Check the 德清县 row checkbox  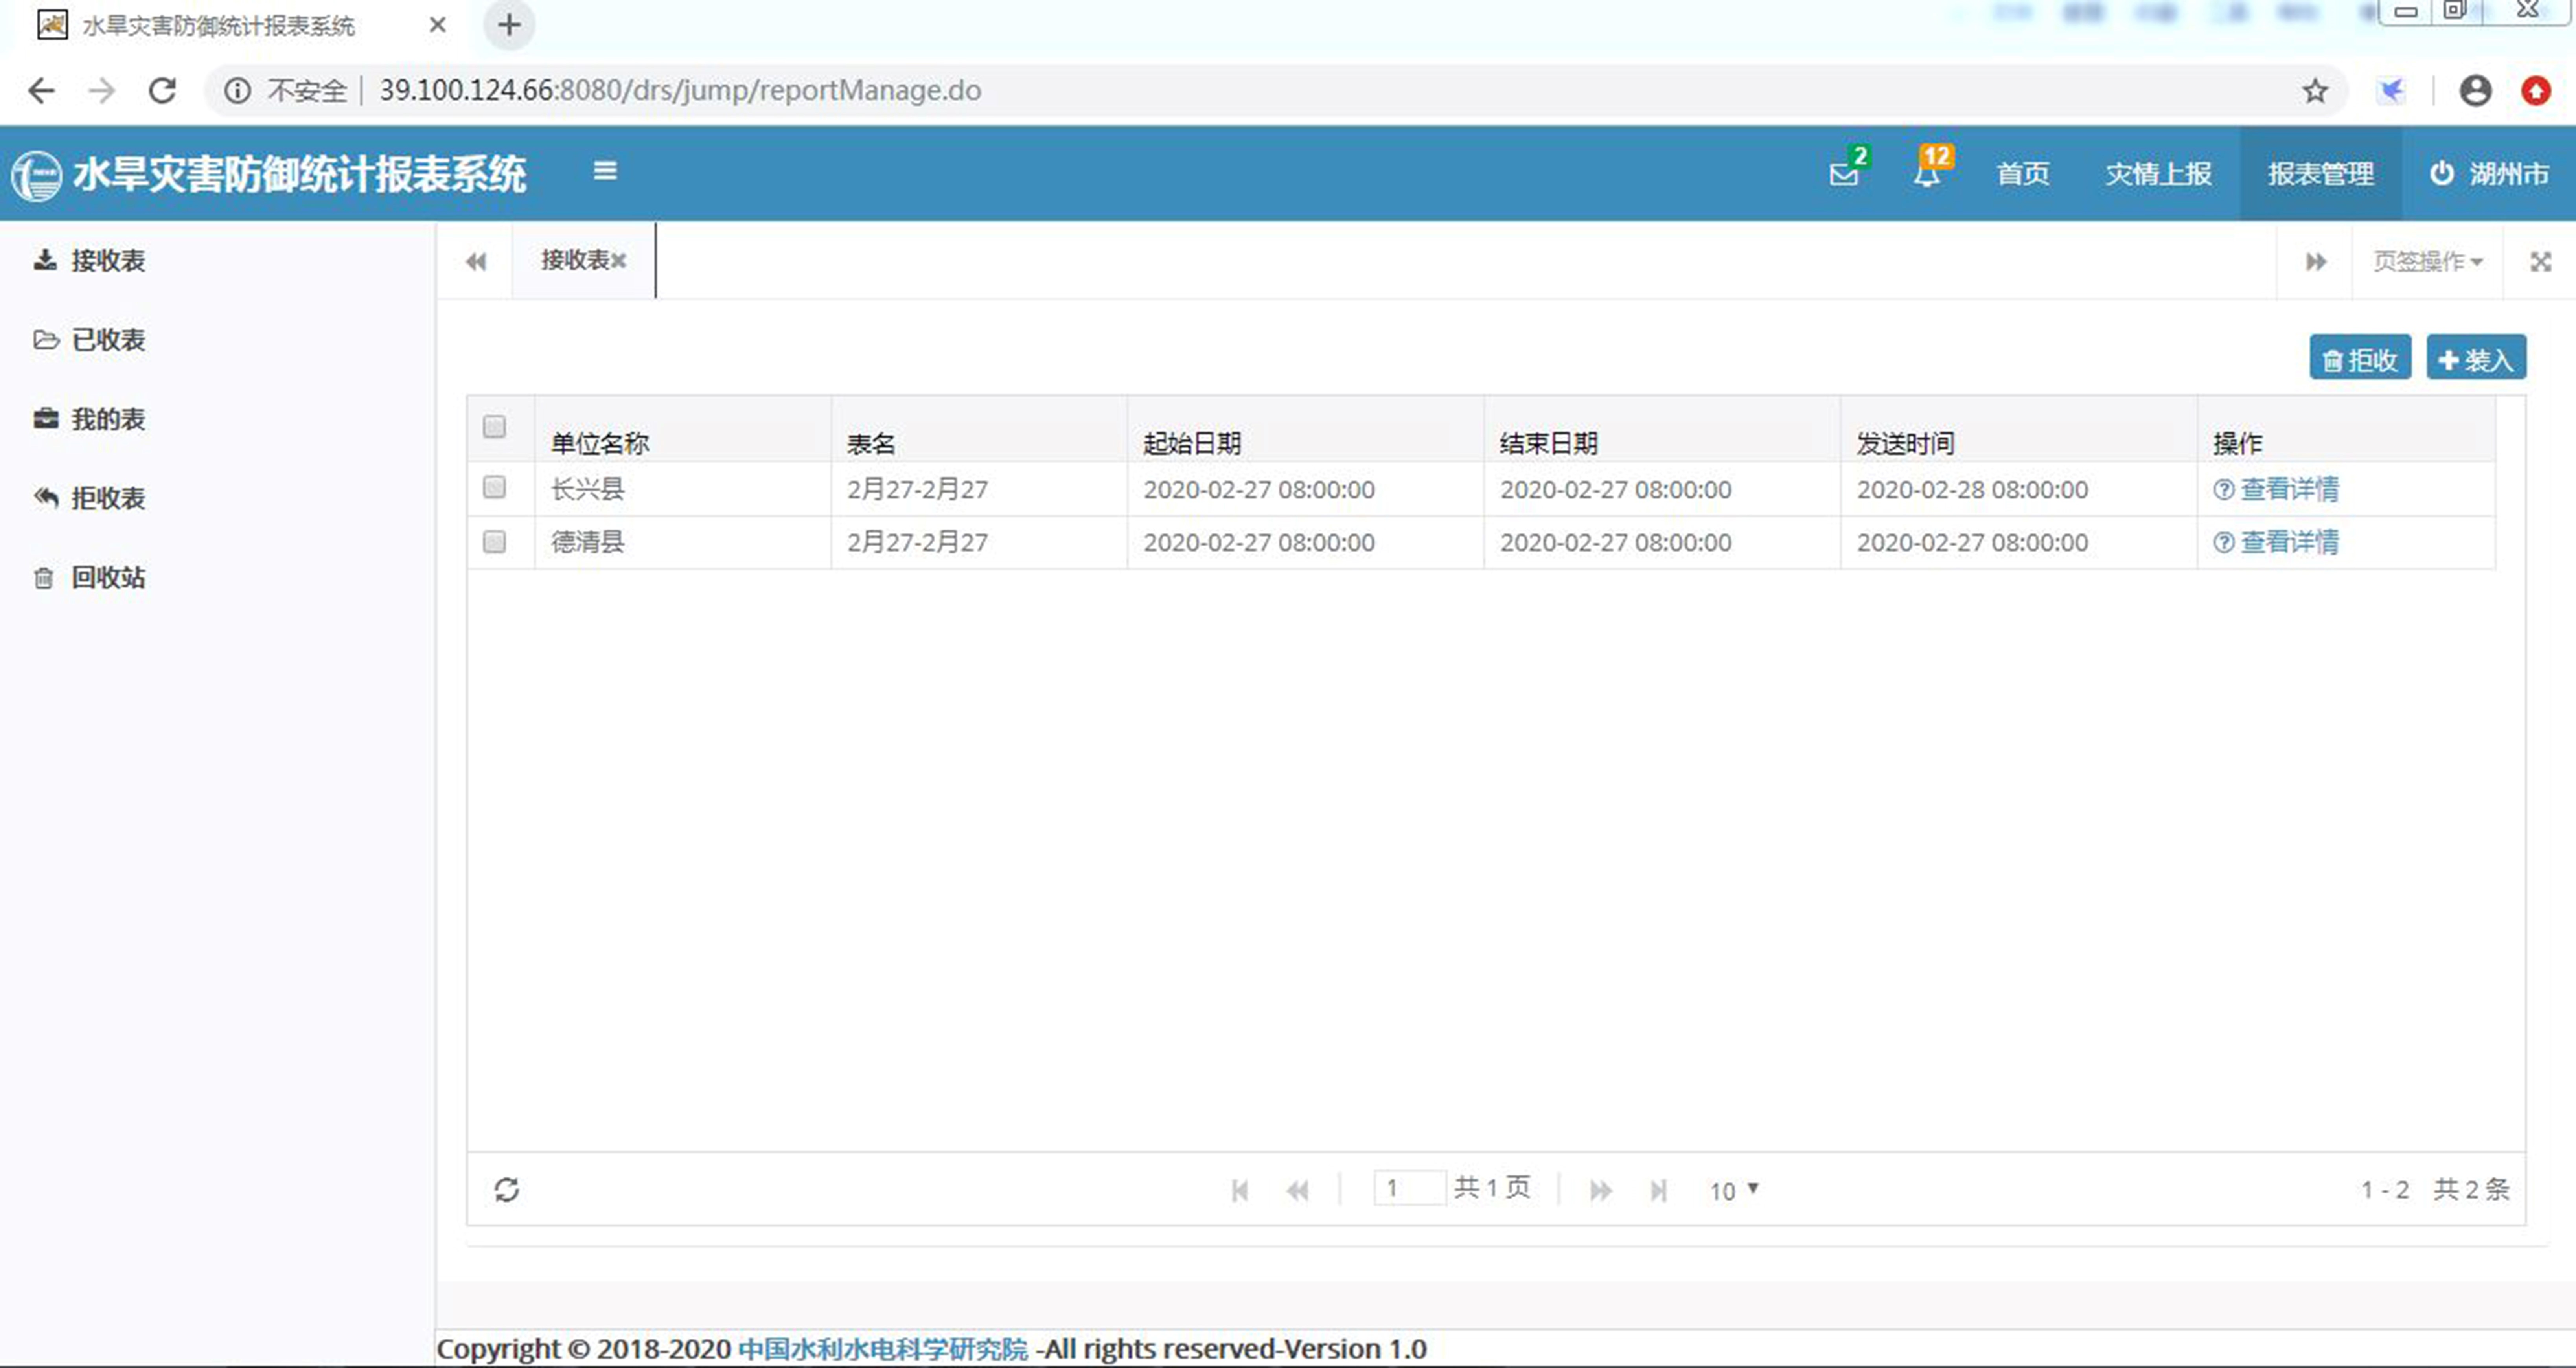pyautogui.click(x=494, y=542)
